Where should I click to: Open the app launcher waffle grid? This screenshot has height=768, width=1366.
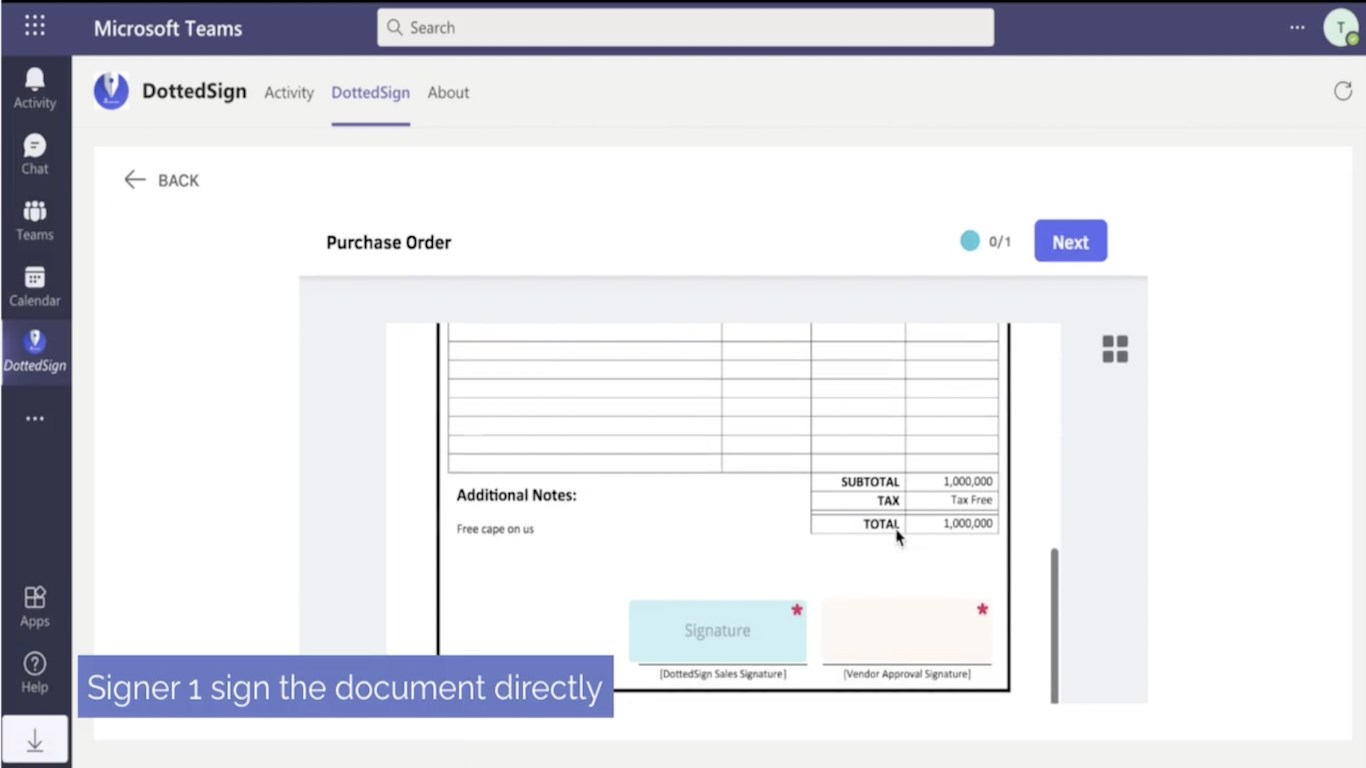pyautogui.click(x=35, y=26)
